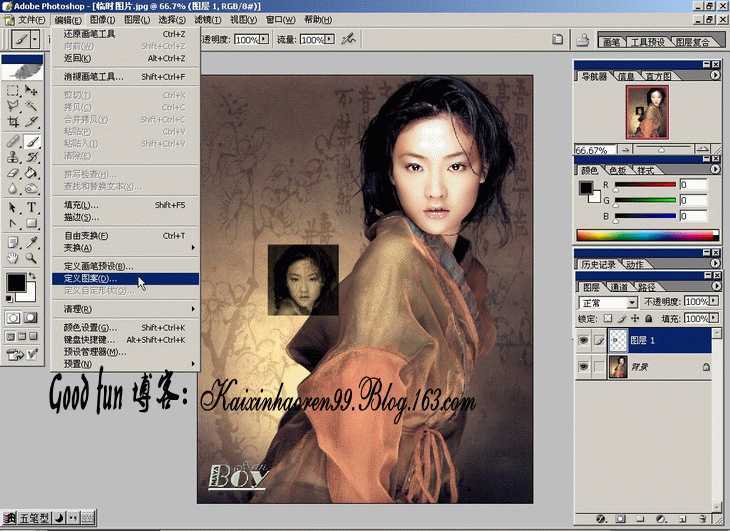Expand the layer opacity 不透明度 slider arrow

(x=716, y=302)
